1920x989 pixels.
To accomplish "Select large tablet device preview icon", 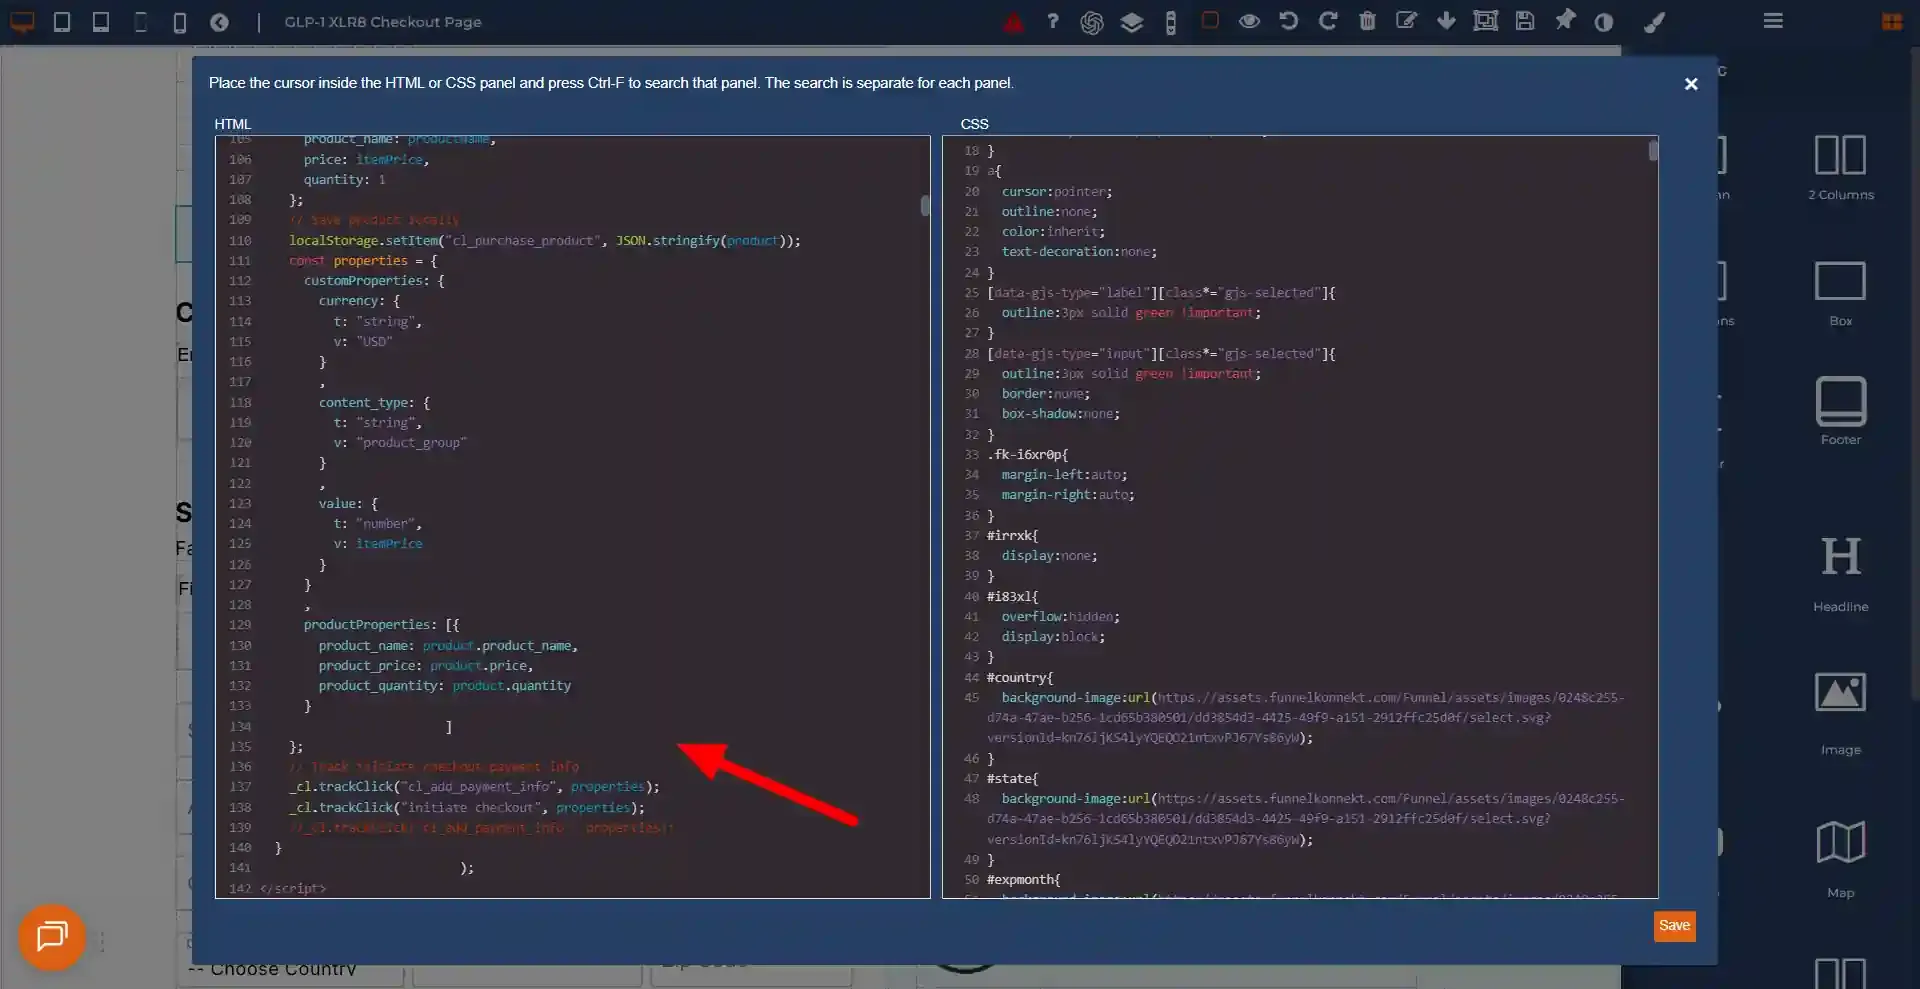I will tap(62, 22).
